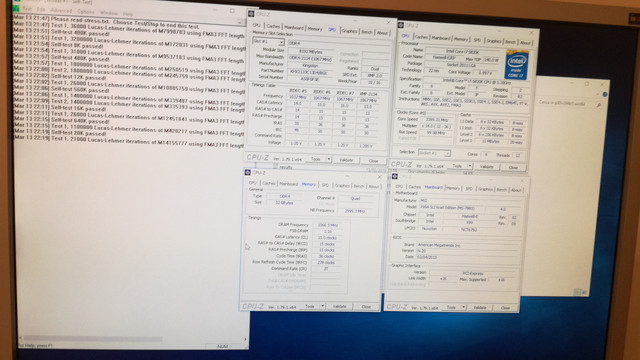Image resolution: width=640 pixels, height=360 pixels.
Task: Click the Intel Core i7 logo badge
Action: (x=516, y=65)
